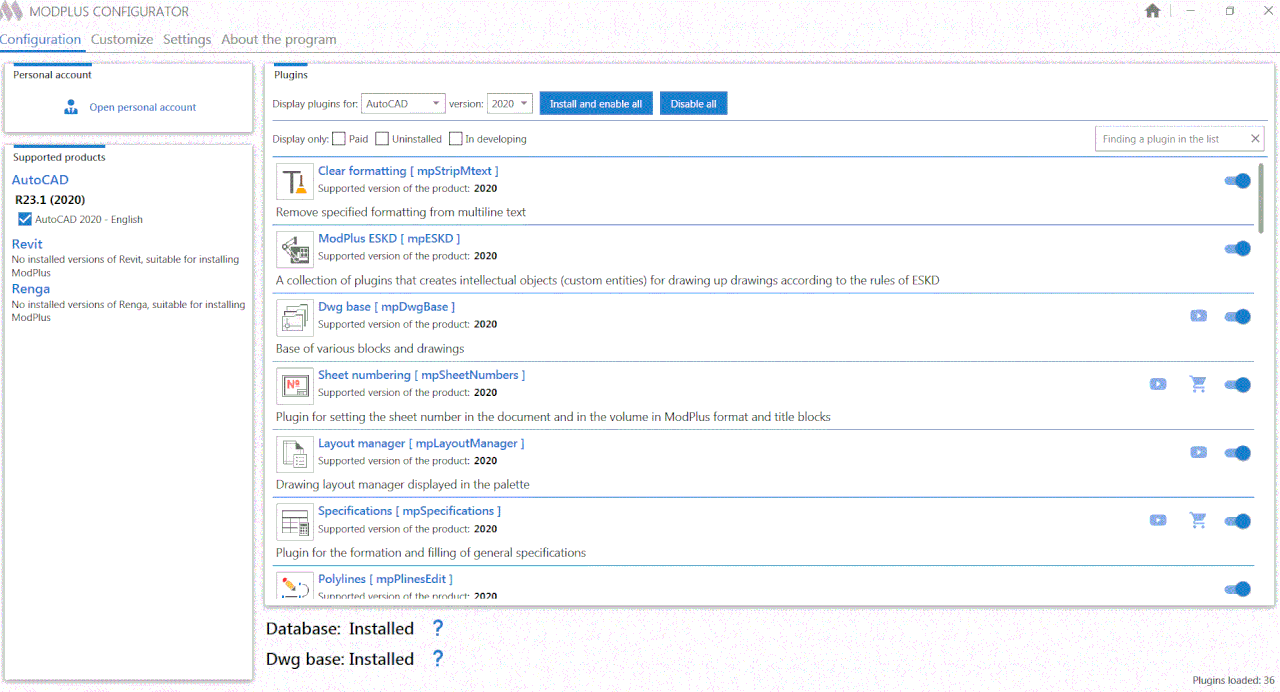Image resolution: width=1280 pixels, height=692 pixels.
Task: Toggle Polylines plugin switch
Action: pos(1238,589)
